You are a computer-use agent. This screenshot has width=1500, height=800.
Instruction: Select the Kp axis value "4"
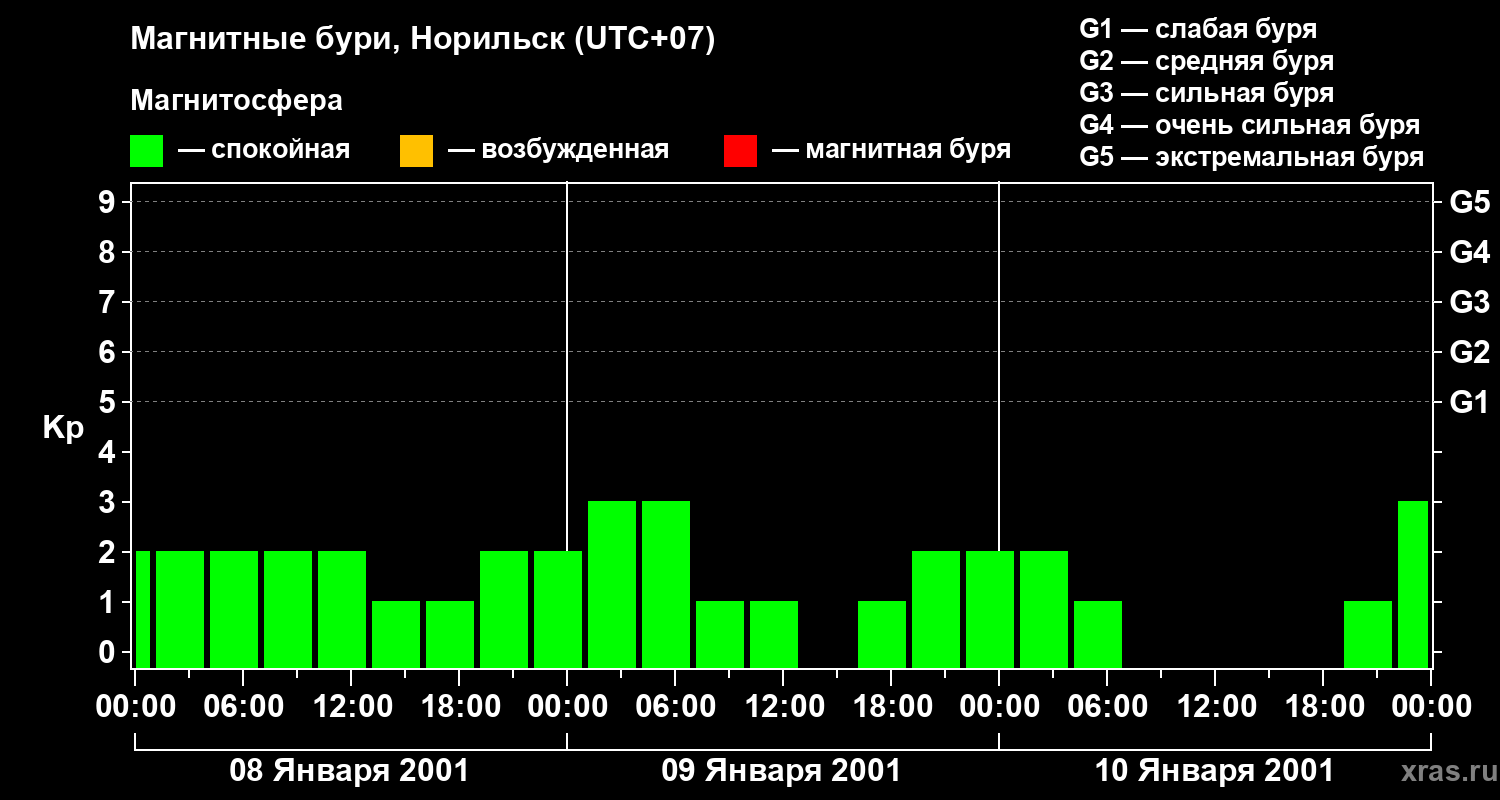[x=109, y=453]
